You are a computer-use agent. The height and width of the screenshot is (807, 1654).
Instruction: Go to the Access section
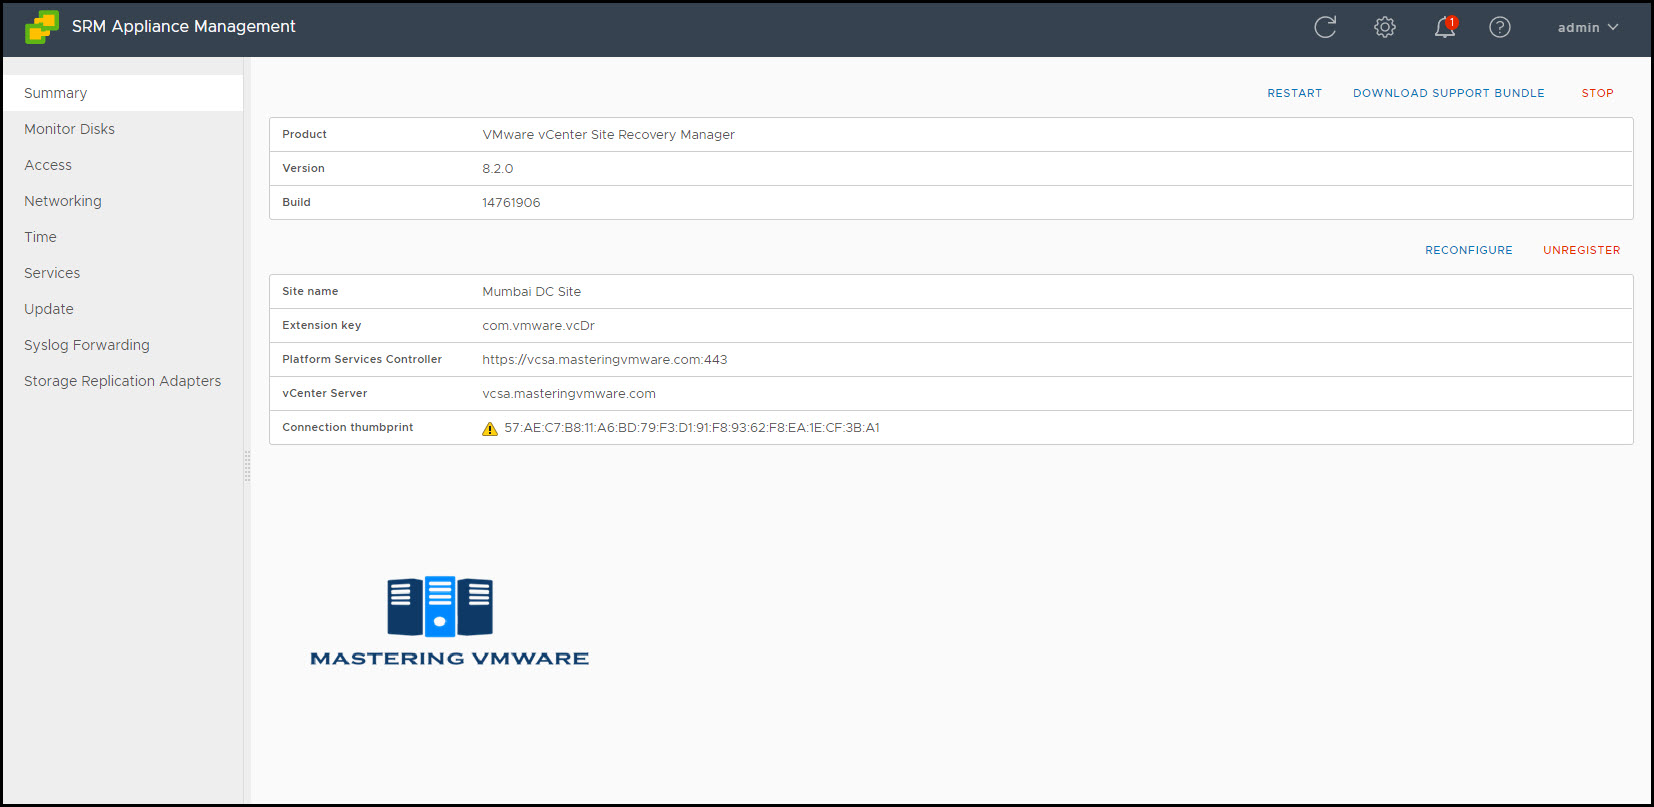click(x=123, y=165)
